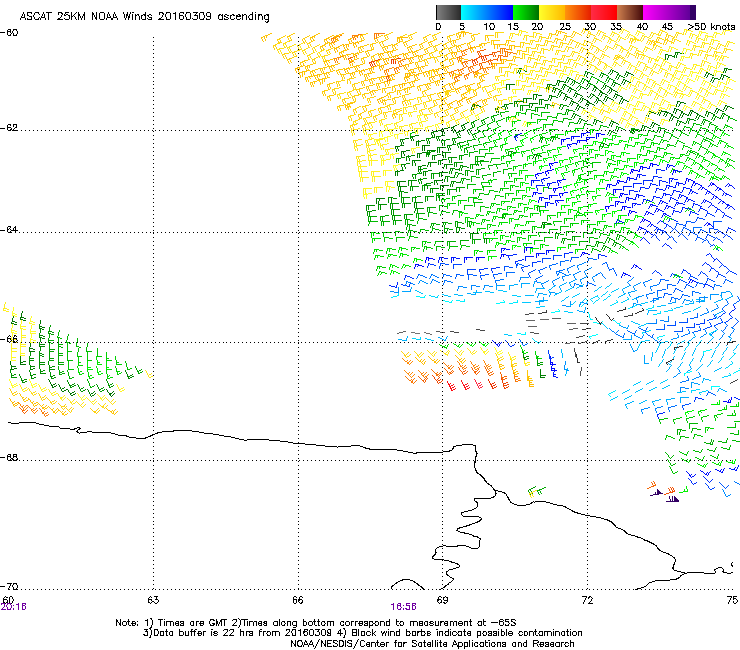
Task: Click the '-64' latitude label
Action: [x=9, y=230]
